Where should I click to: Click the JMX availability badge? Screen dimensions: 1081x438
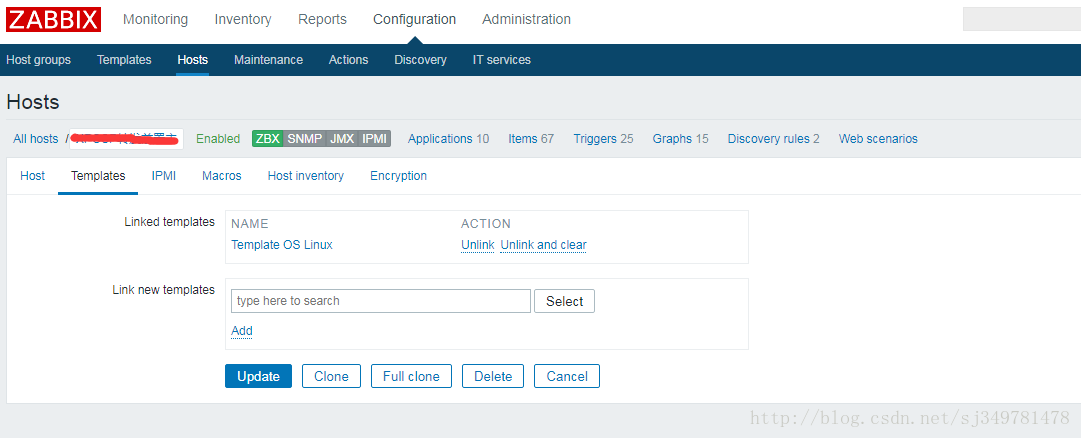tap(342, 139)
